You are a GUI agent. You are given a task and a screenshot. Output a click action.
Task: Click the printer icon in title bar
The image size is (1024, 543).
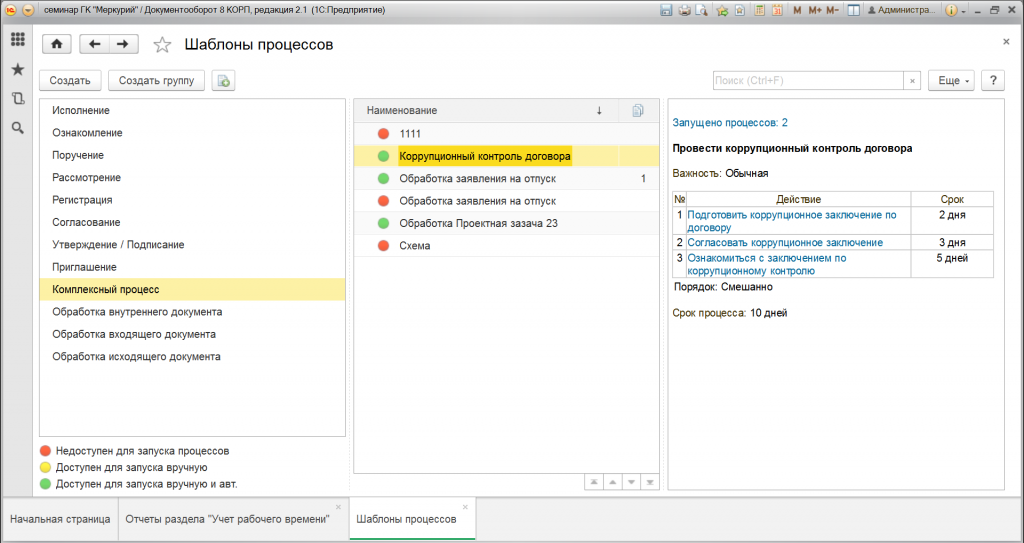[684, 10]
